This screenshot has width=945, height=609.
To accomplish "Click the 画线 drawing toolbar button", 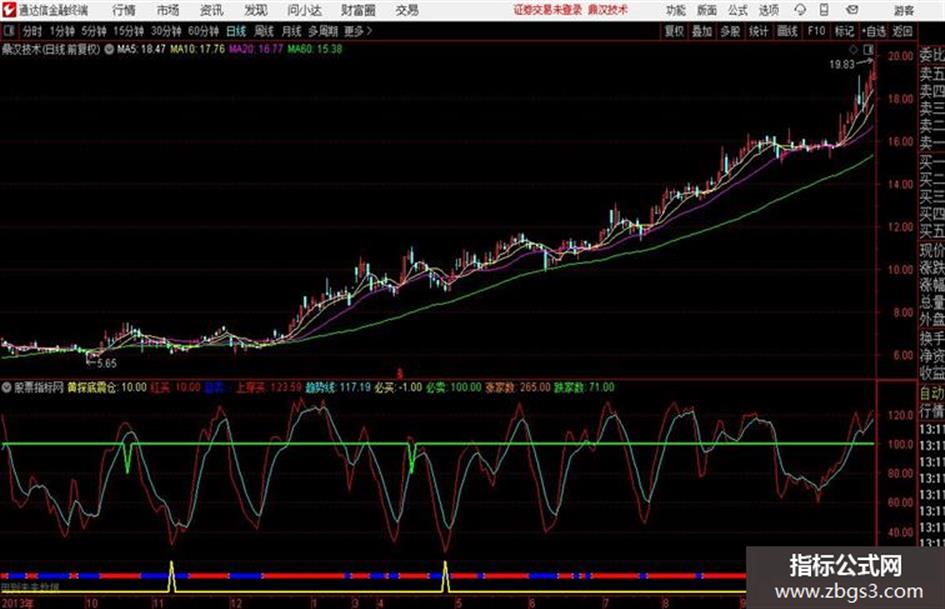I will (x=787, y=31).
